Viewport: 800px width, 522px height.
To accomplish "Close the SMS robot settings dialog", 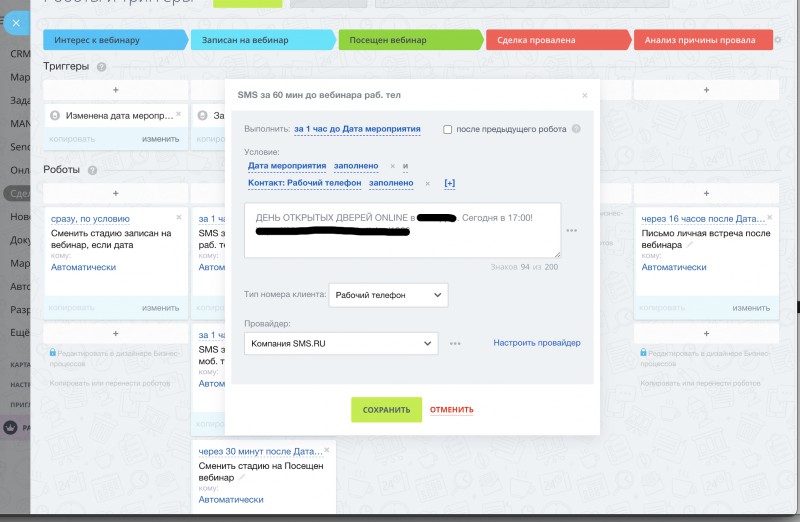I will click(x=585, y=95).
